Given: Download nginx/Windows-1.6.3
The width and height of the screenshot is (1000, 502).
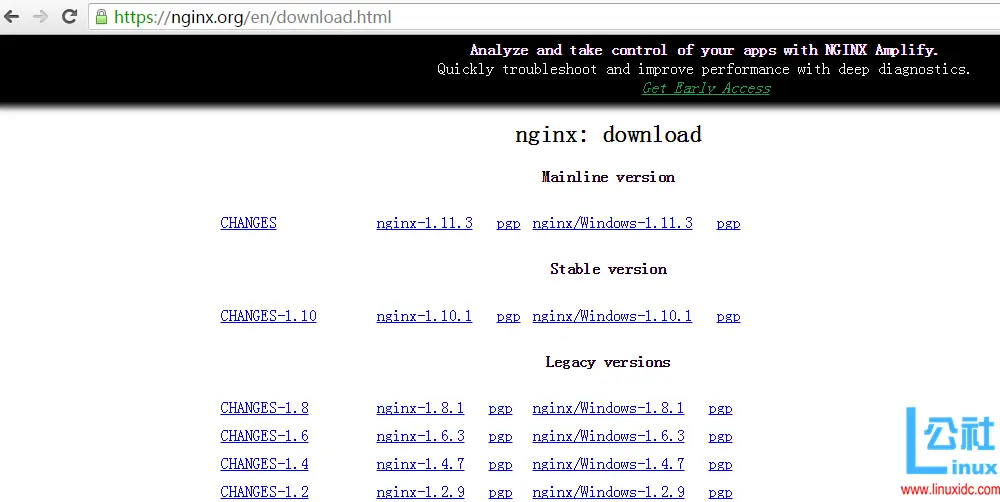Looking at the screenshot, I should [608, 436].
